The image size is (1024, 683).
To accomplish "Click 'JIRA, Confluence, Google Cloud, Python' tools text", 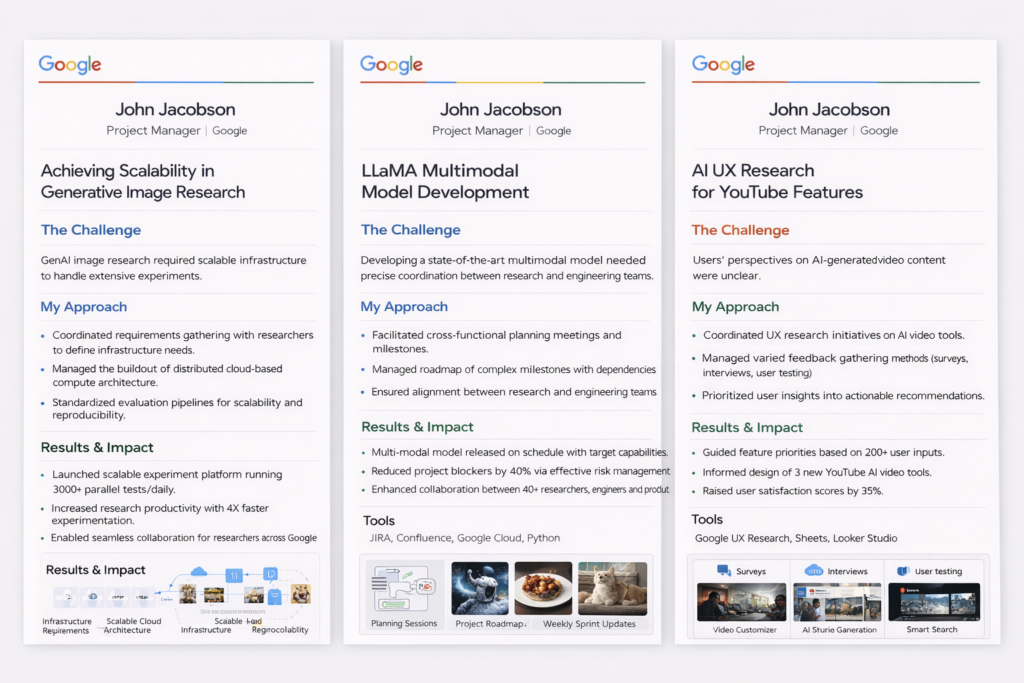I will [x=461, y=538].
